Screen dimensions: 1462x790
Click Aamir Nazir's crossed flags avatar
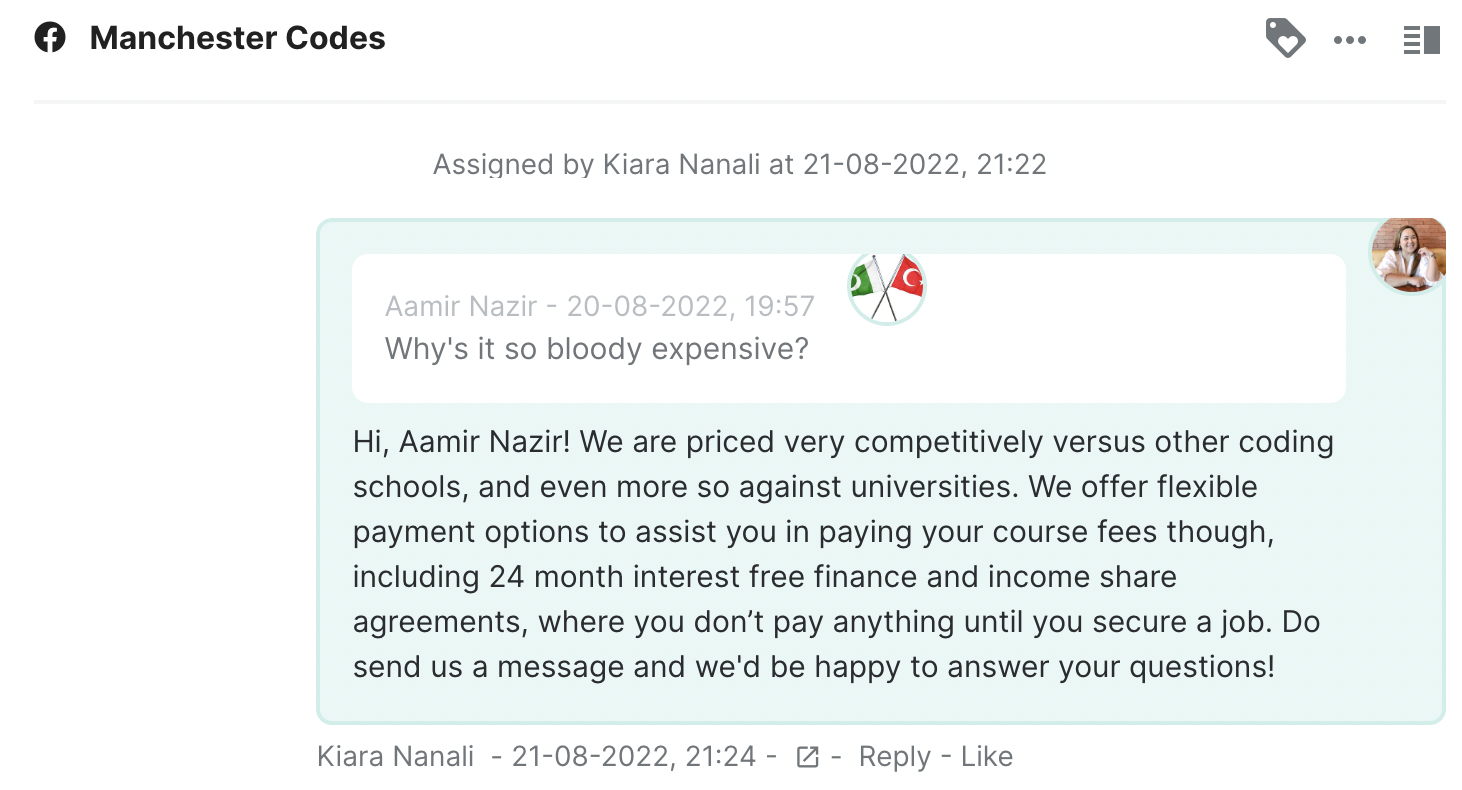pos(887,287)
